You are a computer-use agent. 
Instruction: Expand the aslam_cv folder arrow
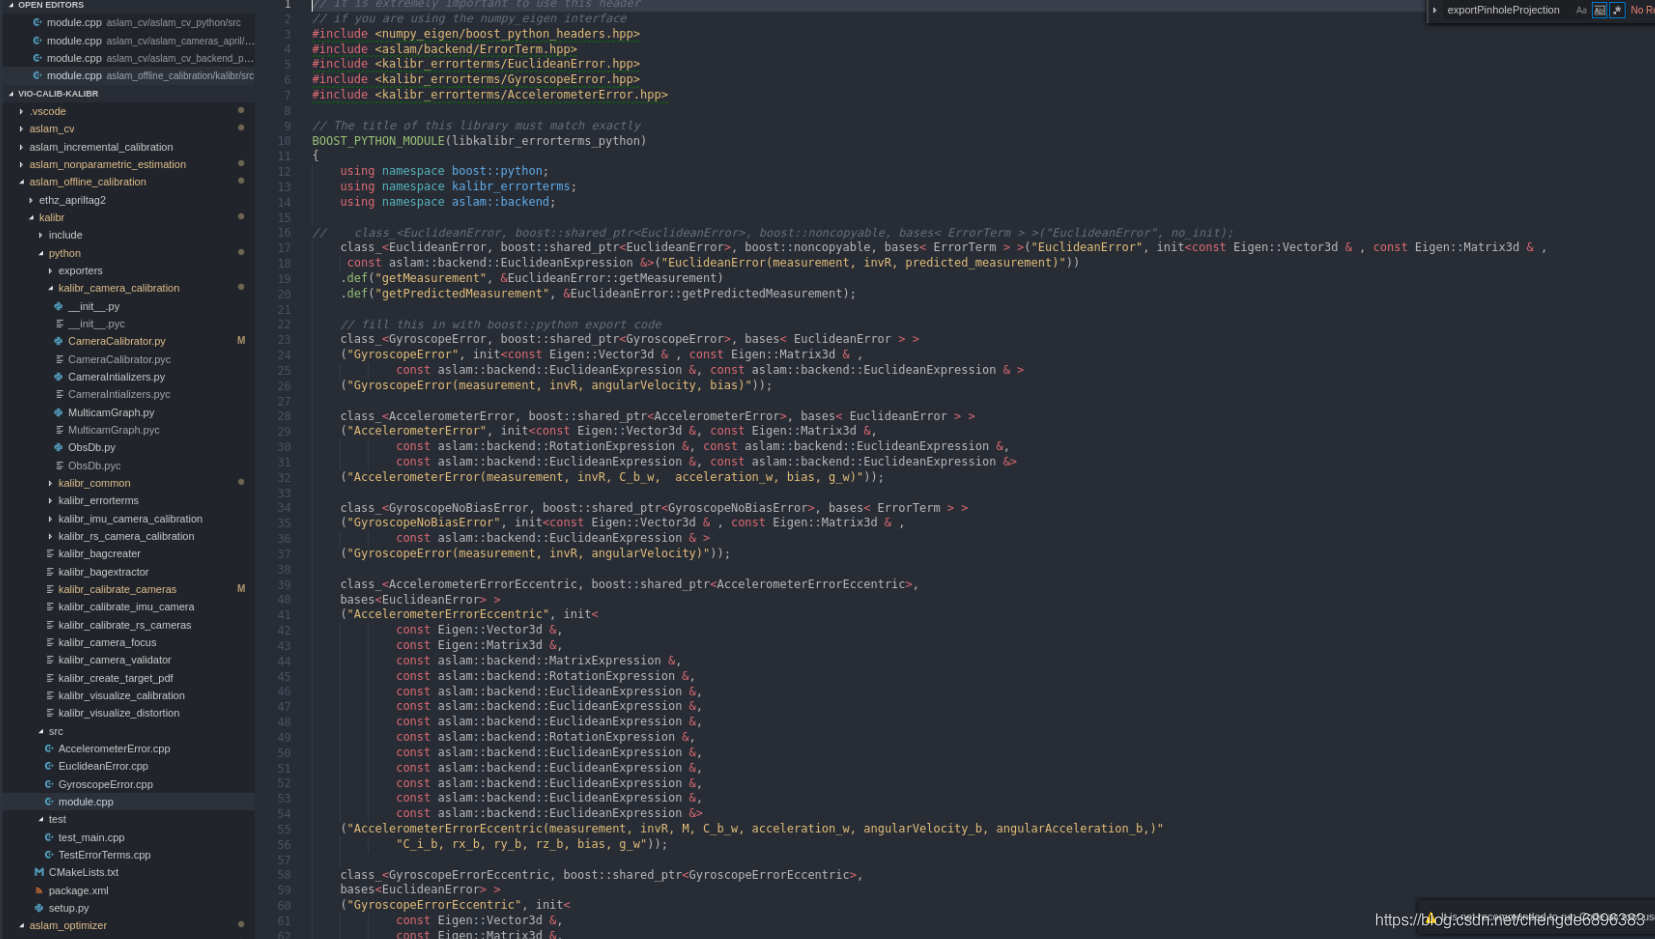pyautogui.click(x=21, y=129)
